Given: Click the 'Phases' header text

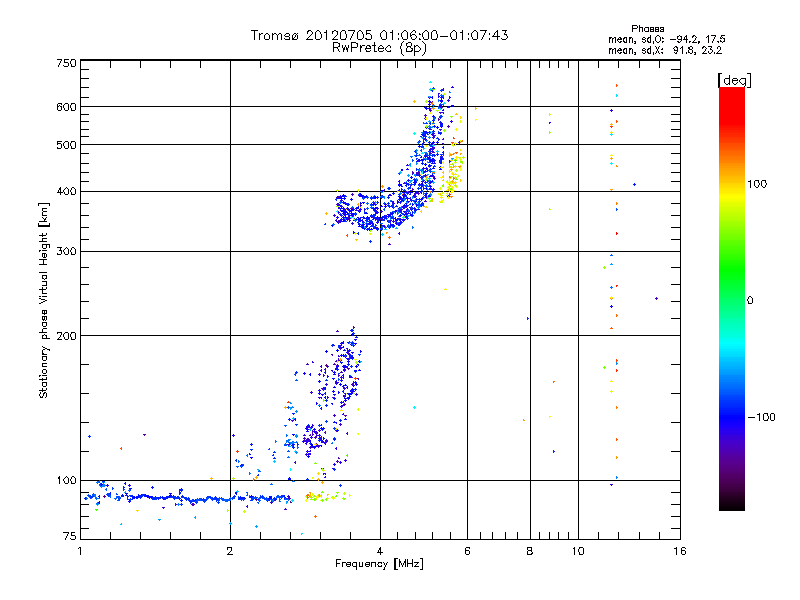Looking at the screenshot, I should pyautogui.click(x=647, y=29).
